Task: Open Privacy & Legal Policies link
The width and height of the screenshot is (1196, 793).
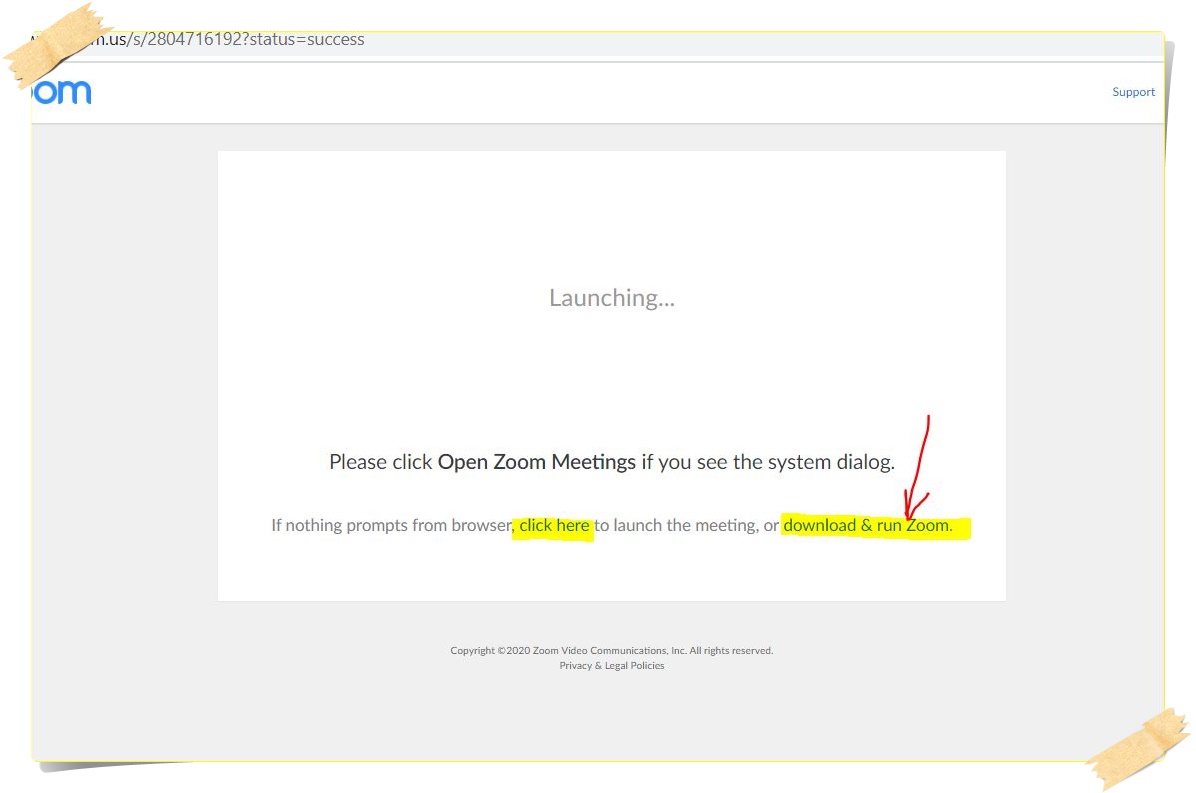Action: (612, 666)
